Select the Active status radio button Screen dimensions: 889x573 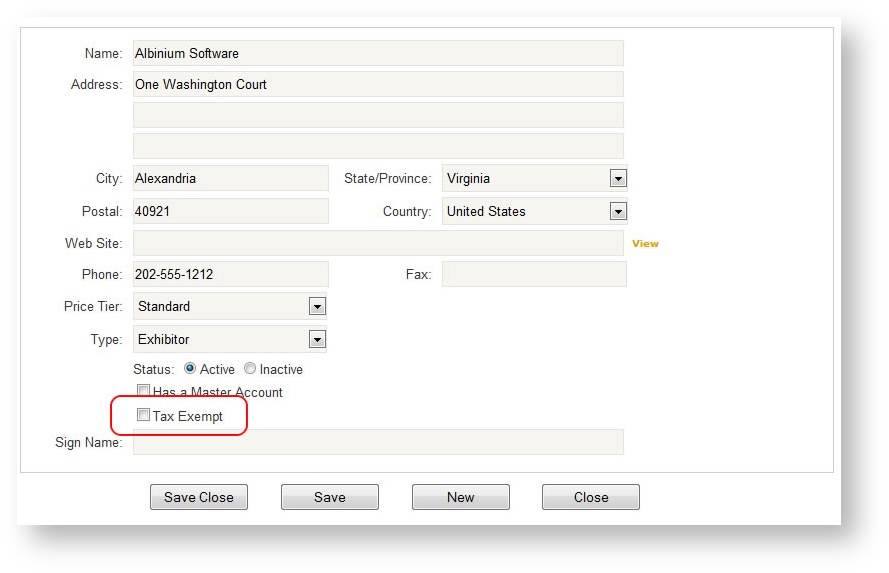point(190,369)
